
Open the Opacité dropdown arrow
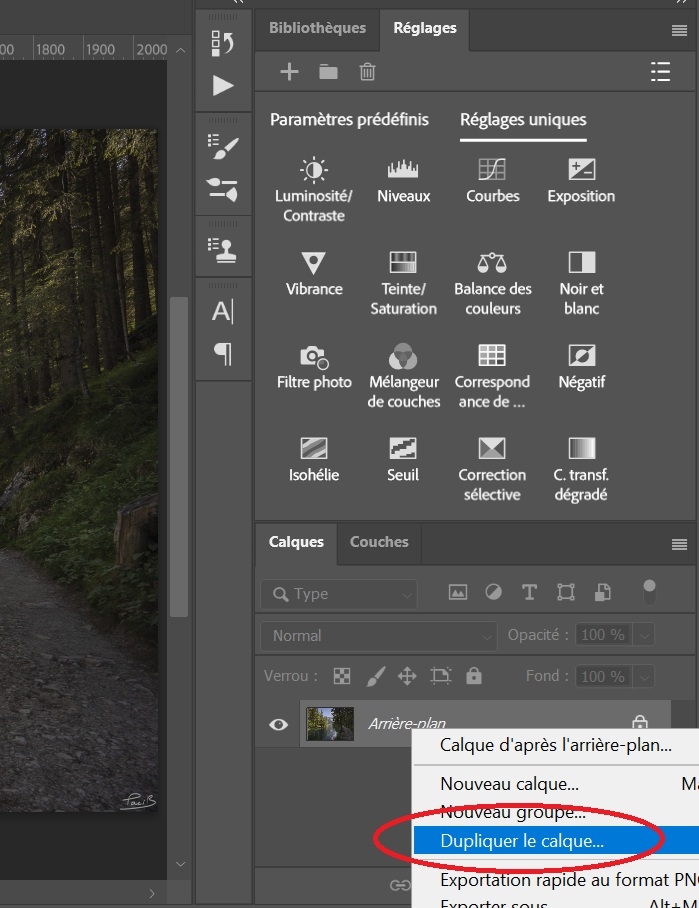pos(644,635)
